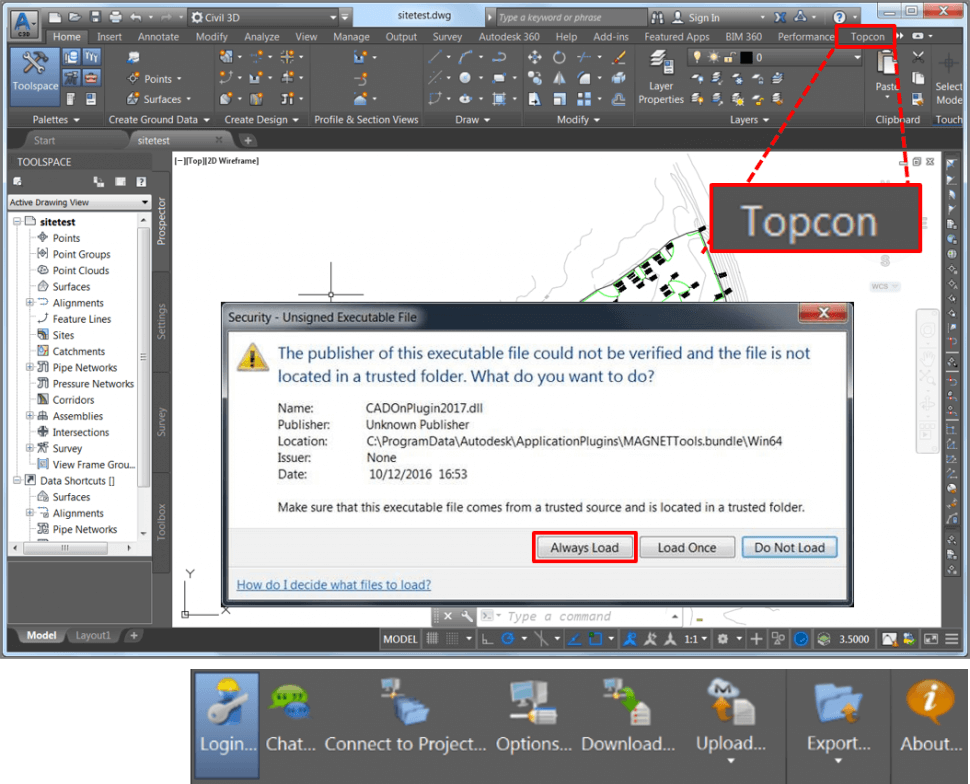Expand the Survey tree node
This screenshot has height=784, width=970.
[x=29, y=448]
